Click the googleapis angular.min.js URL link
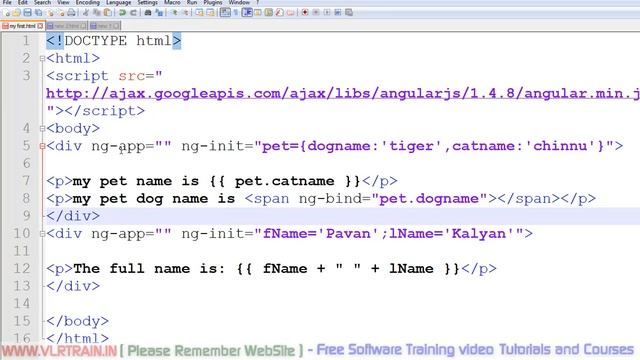Image resolution: width=640 pixels, height=360 pixels. [x=343, y=93]
